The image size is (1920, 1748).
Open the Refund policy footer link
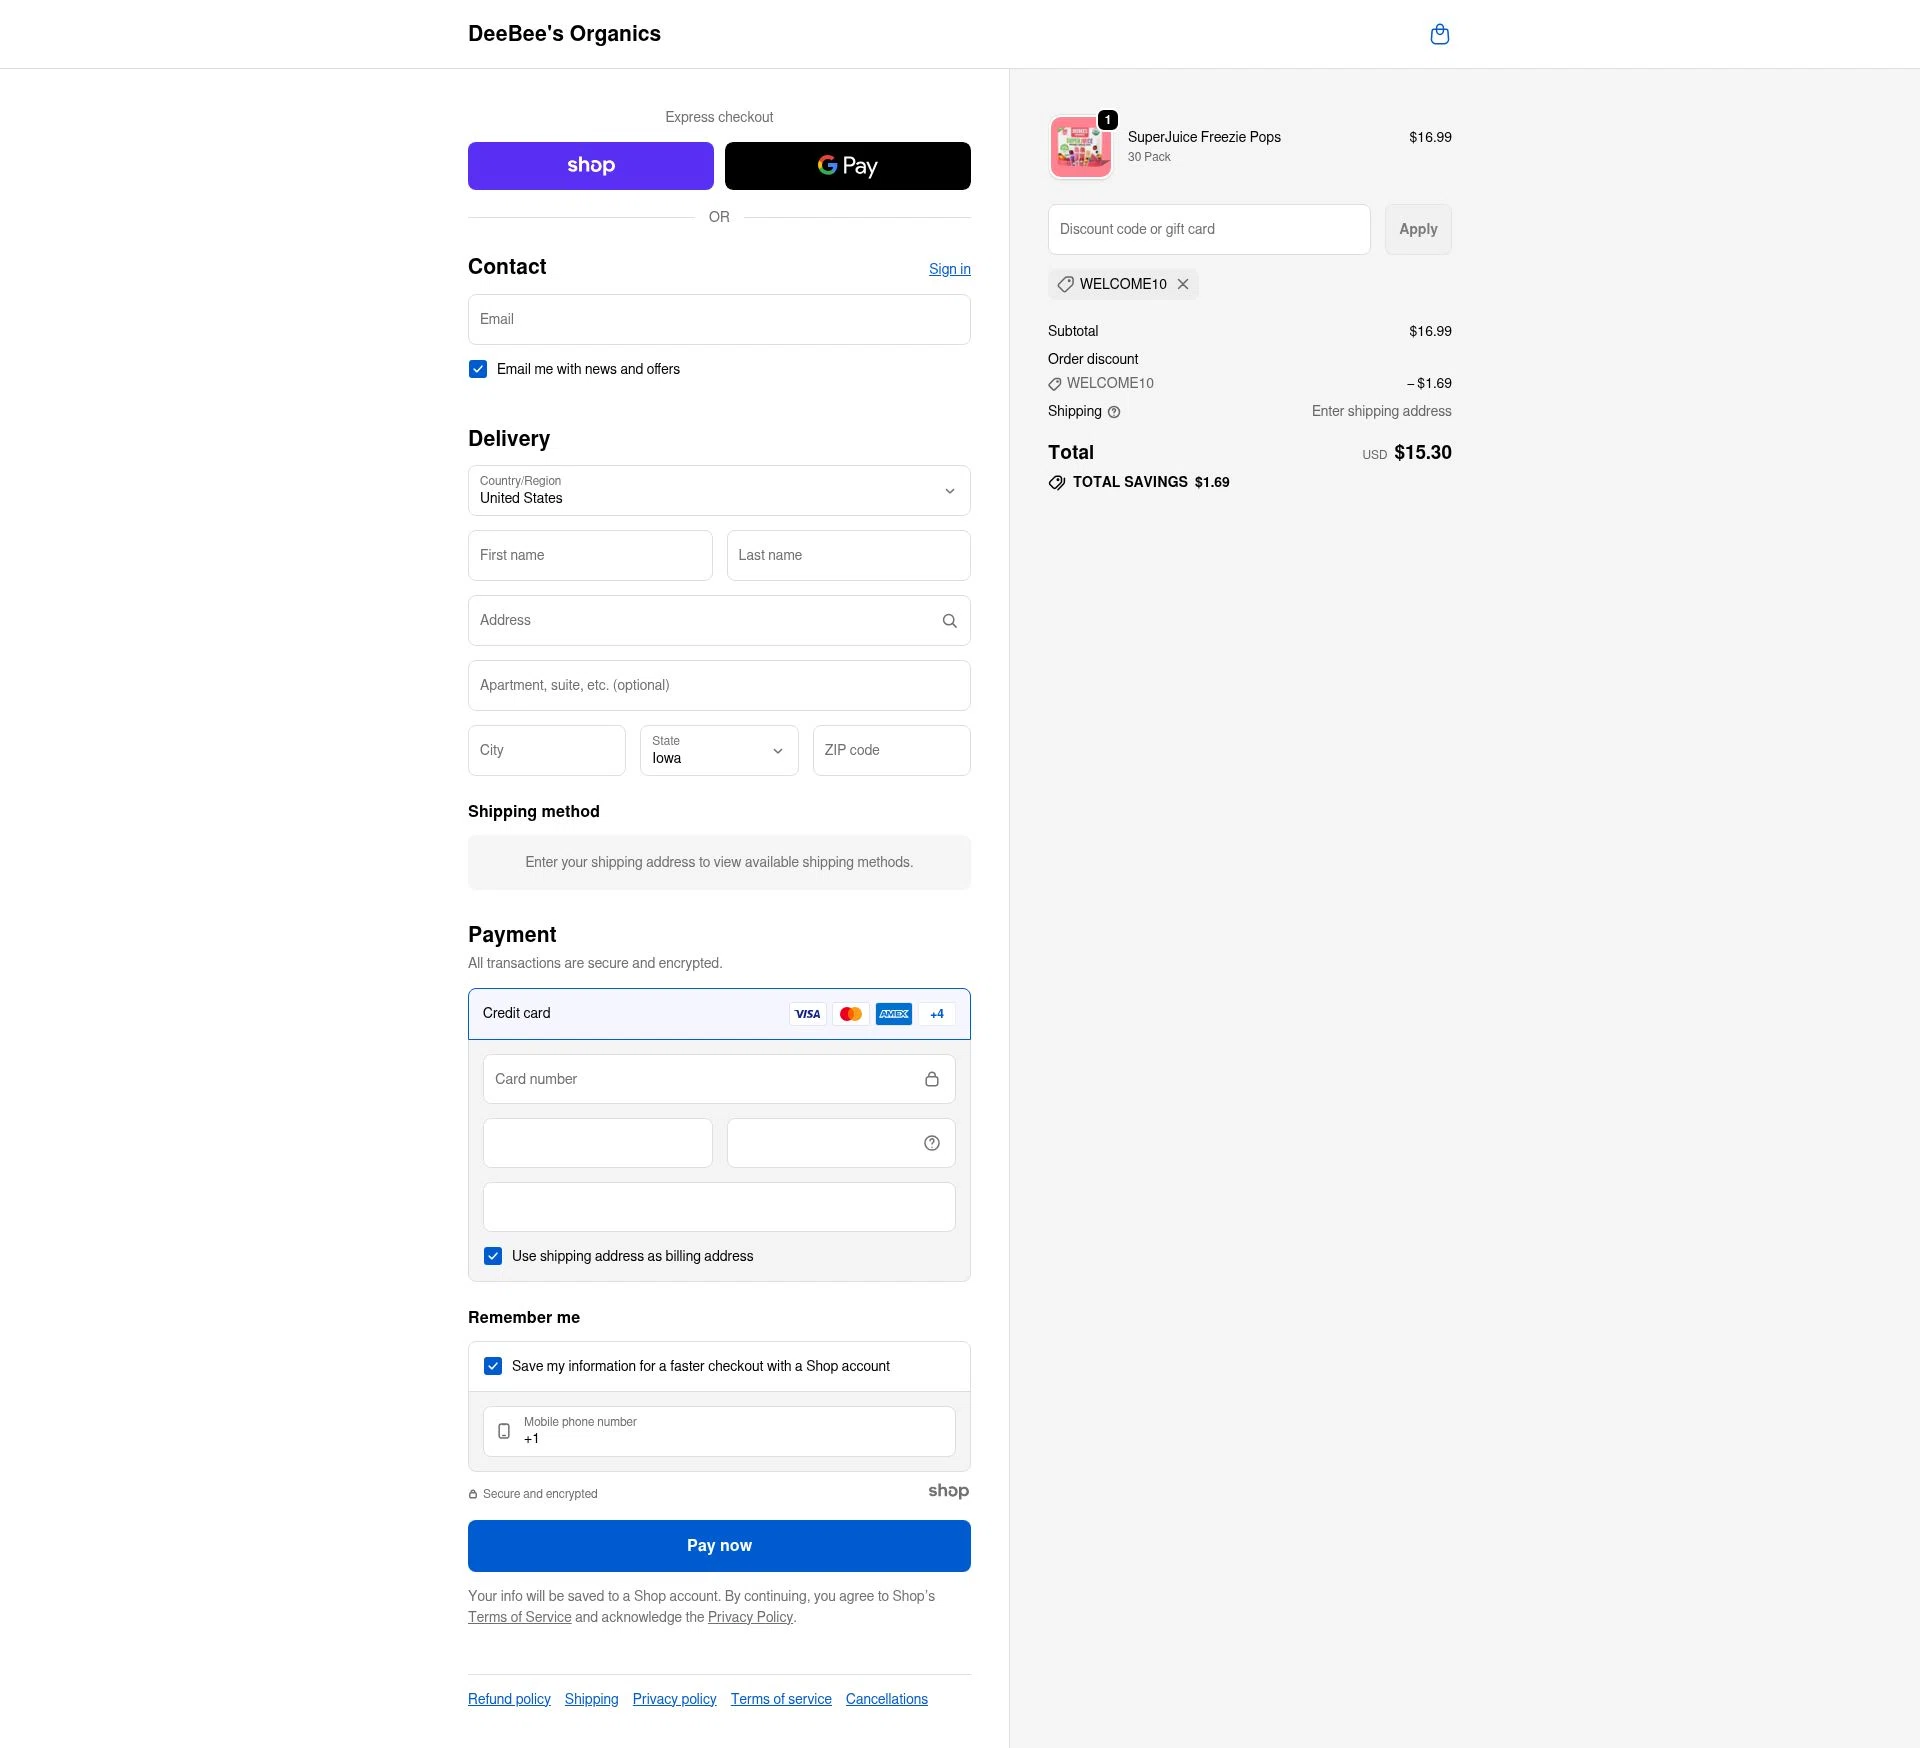tap(509, 1699)
